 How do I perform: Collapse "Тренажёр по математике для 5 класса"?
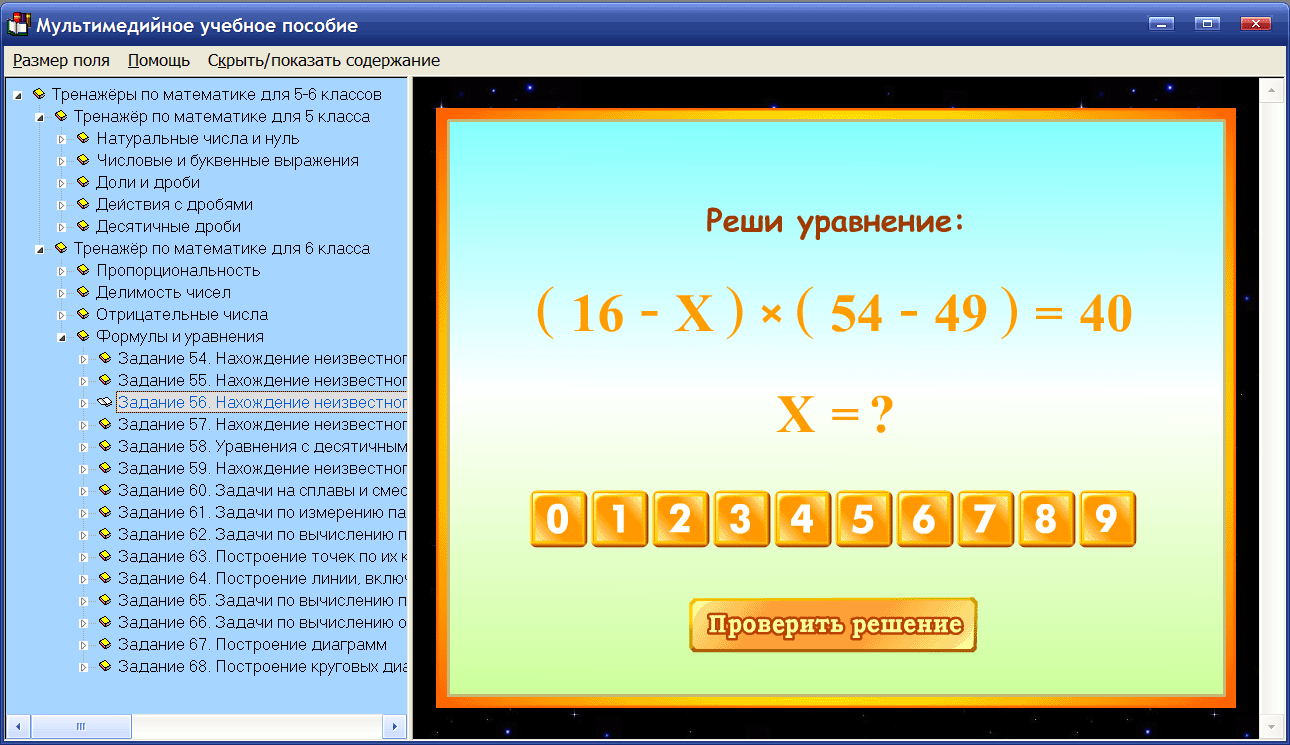pos(38,116)
